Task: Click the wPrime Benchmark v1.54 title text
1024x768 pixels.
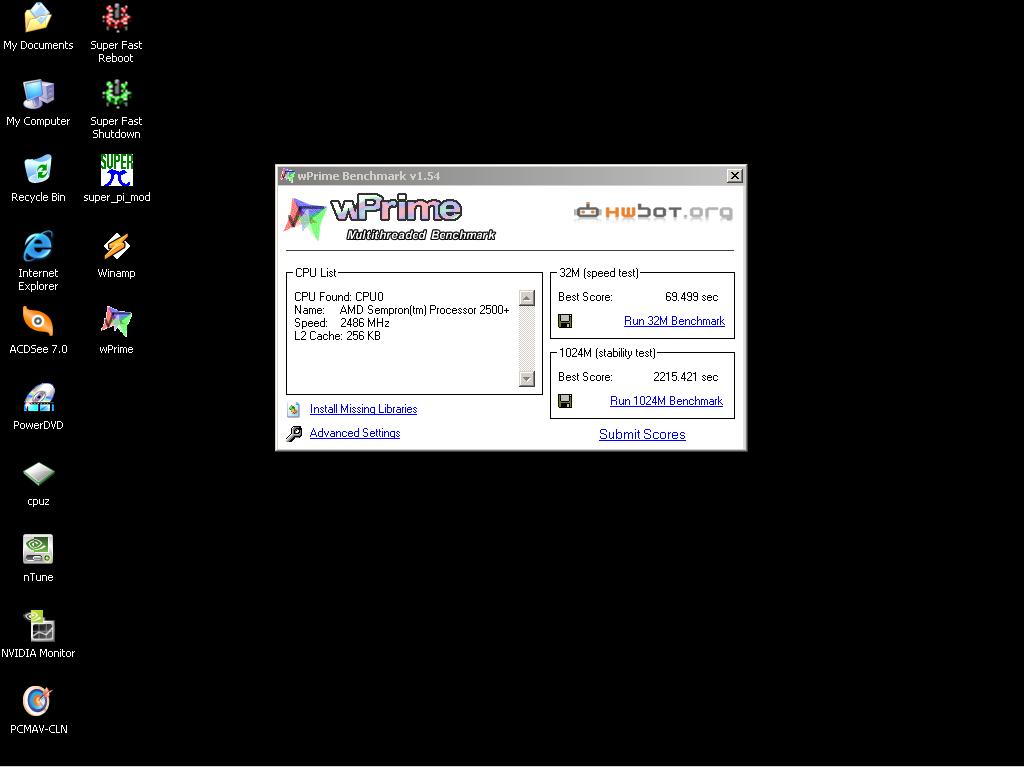Action: pos(368,176)
